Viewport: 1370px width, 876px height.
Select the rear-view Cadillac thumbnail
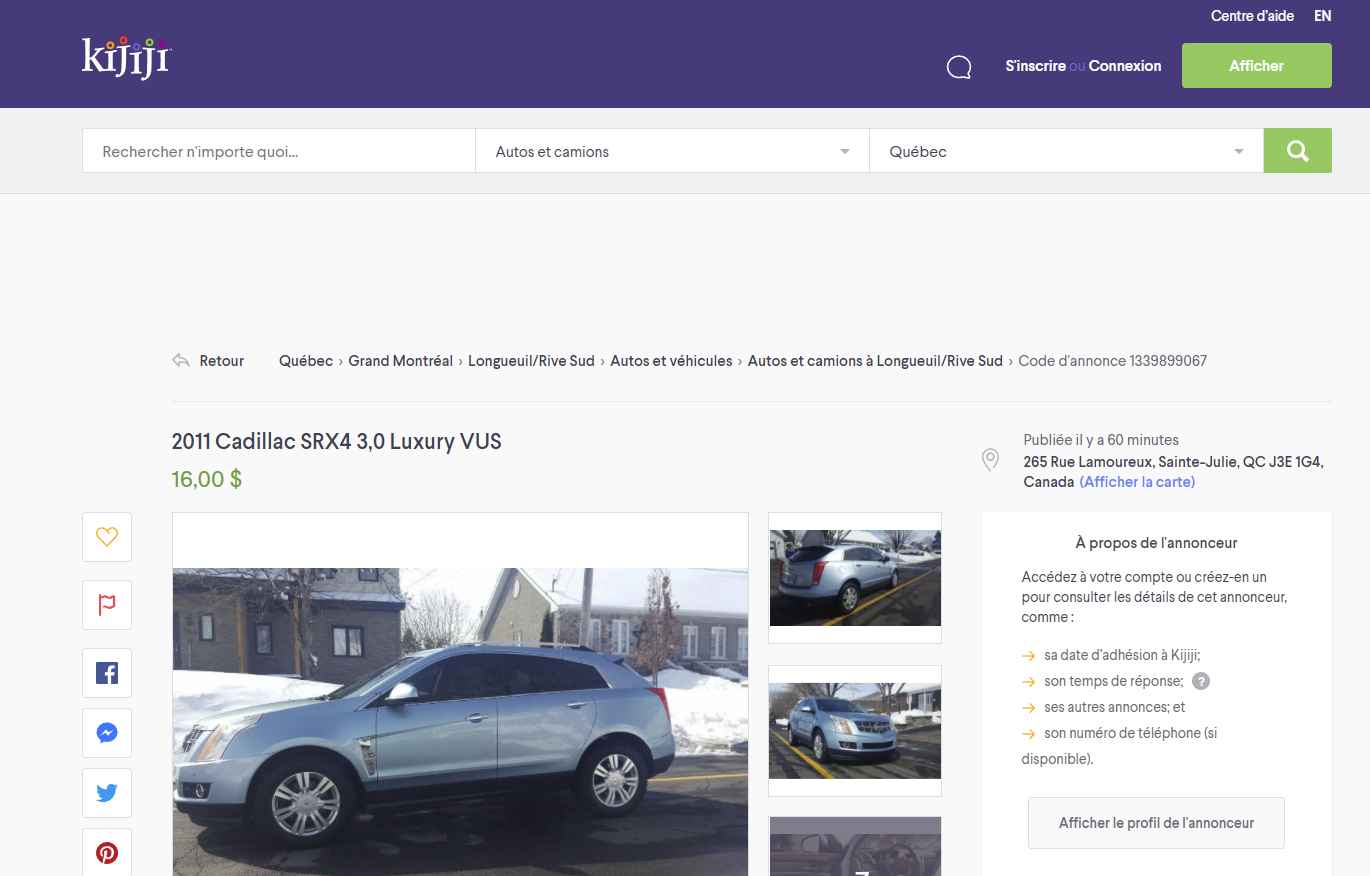click(x=855, y=578)
